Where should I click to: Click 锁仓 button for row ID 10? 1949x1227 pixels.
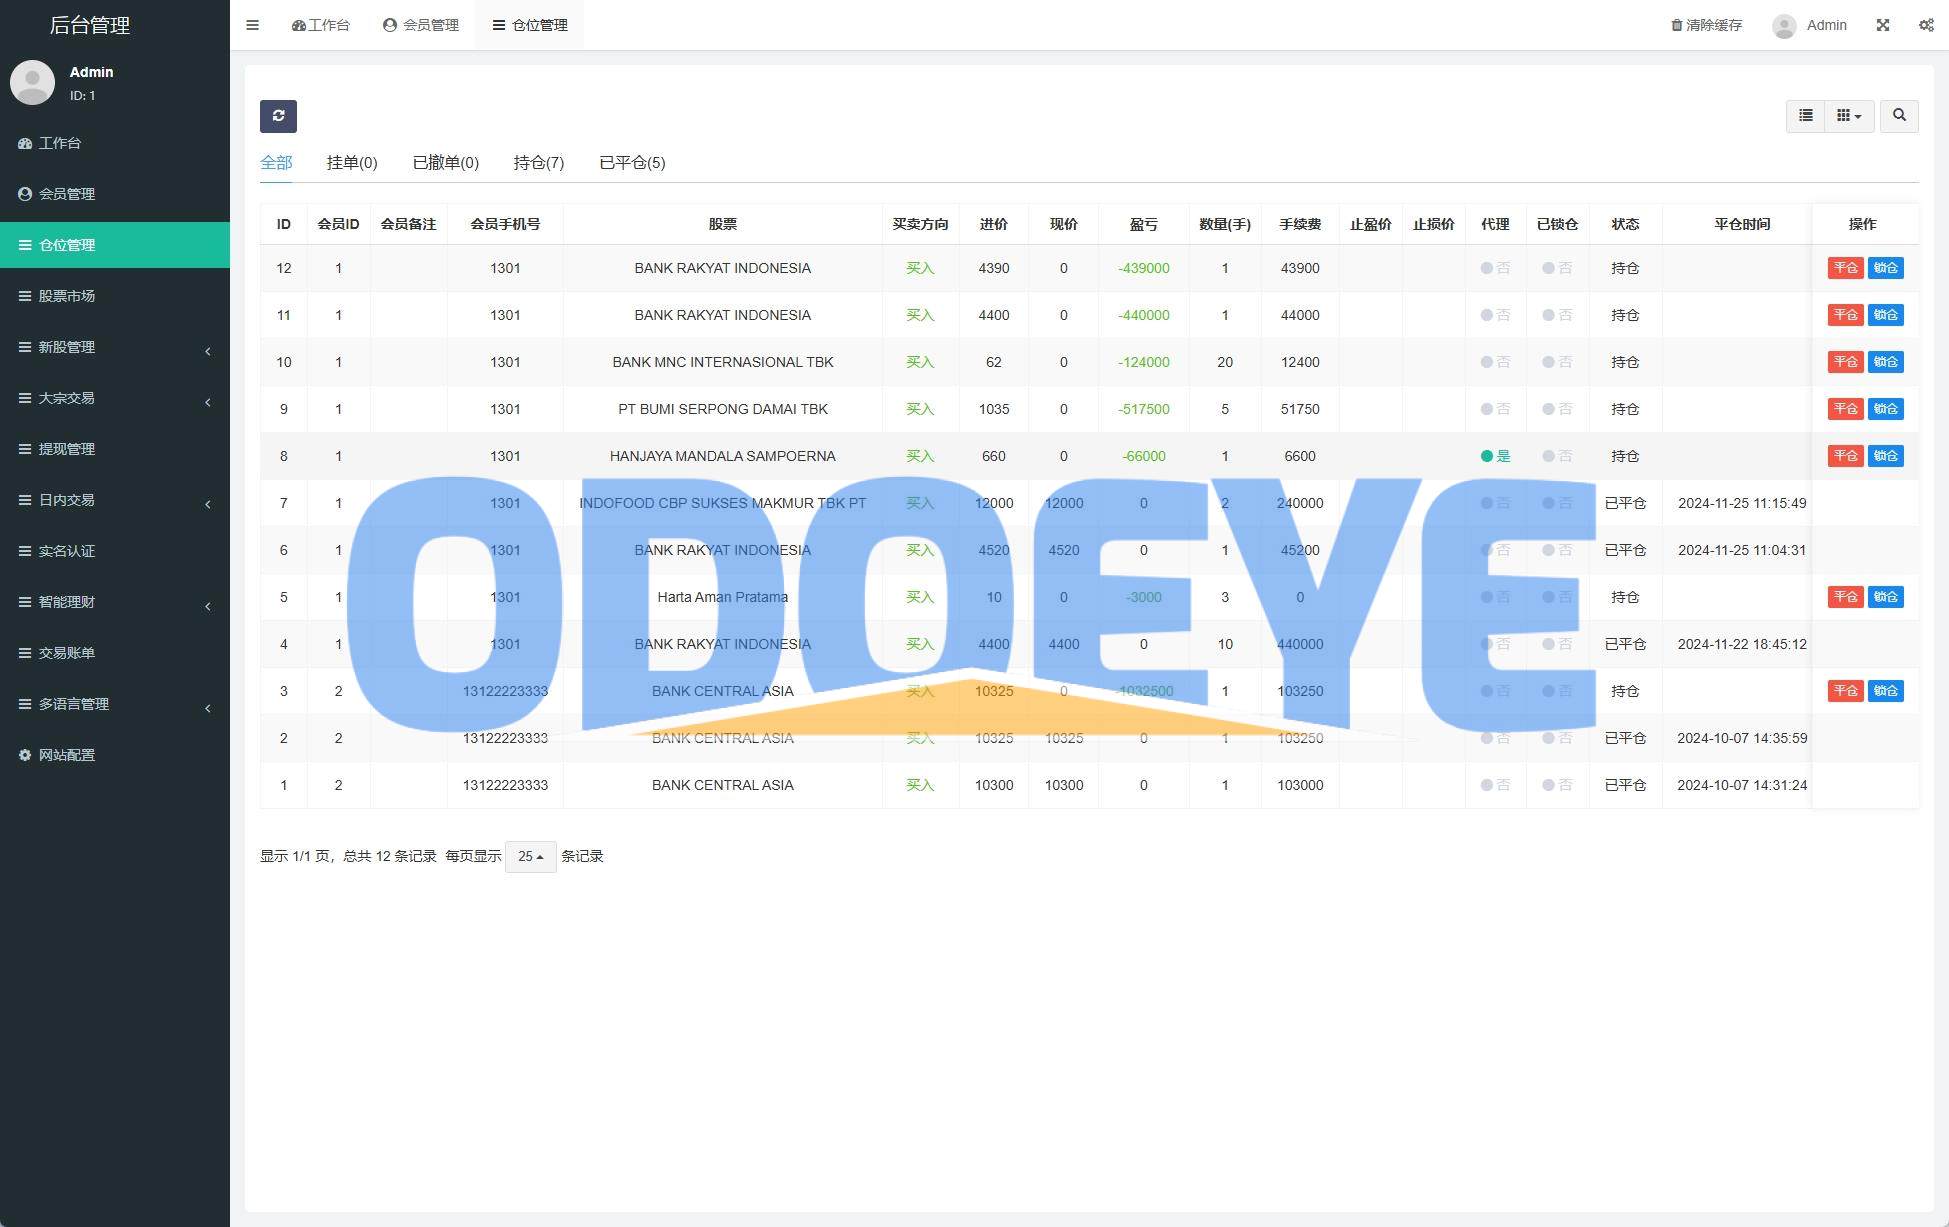pos(1885,362)
